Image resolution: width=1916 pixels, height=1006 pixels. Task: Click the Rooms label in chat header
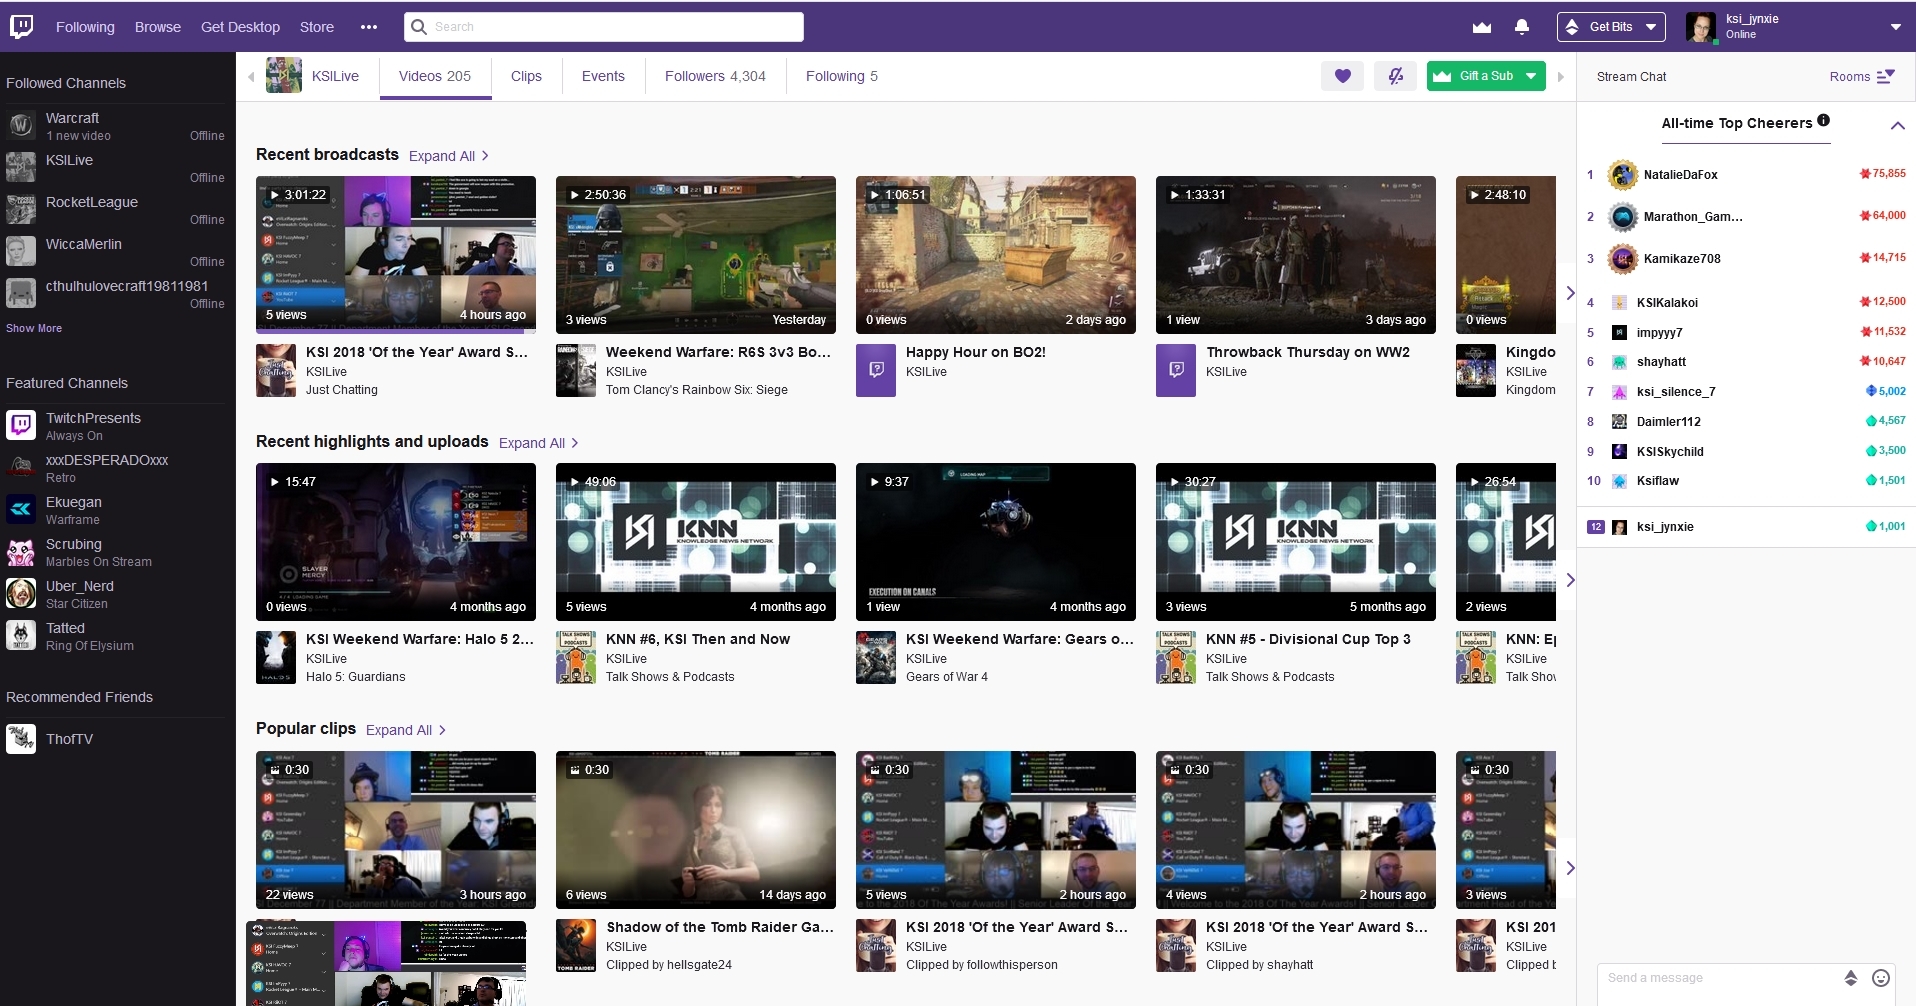click(1850, 77)
